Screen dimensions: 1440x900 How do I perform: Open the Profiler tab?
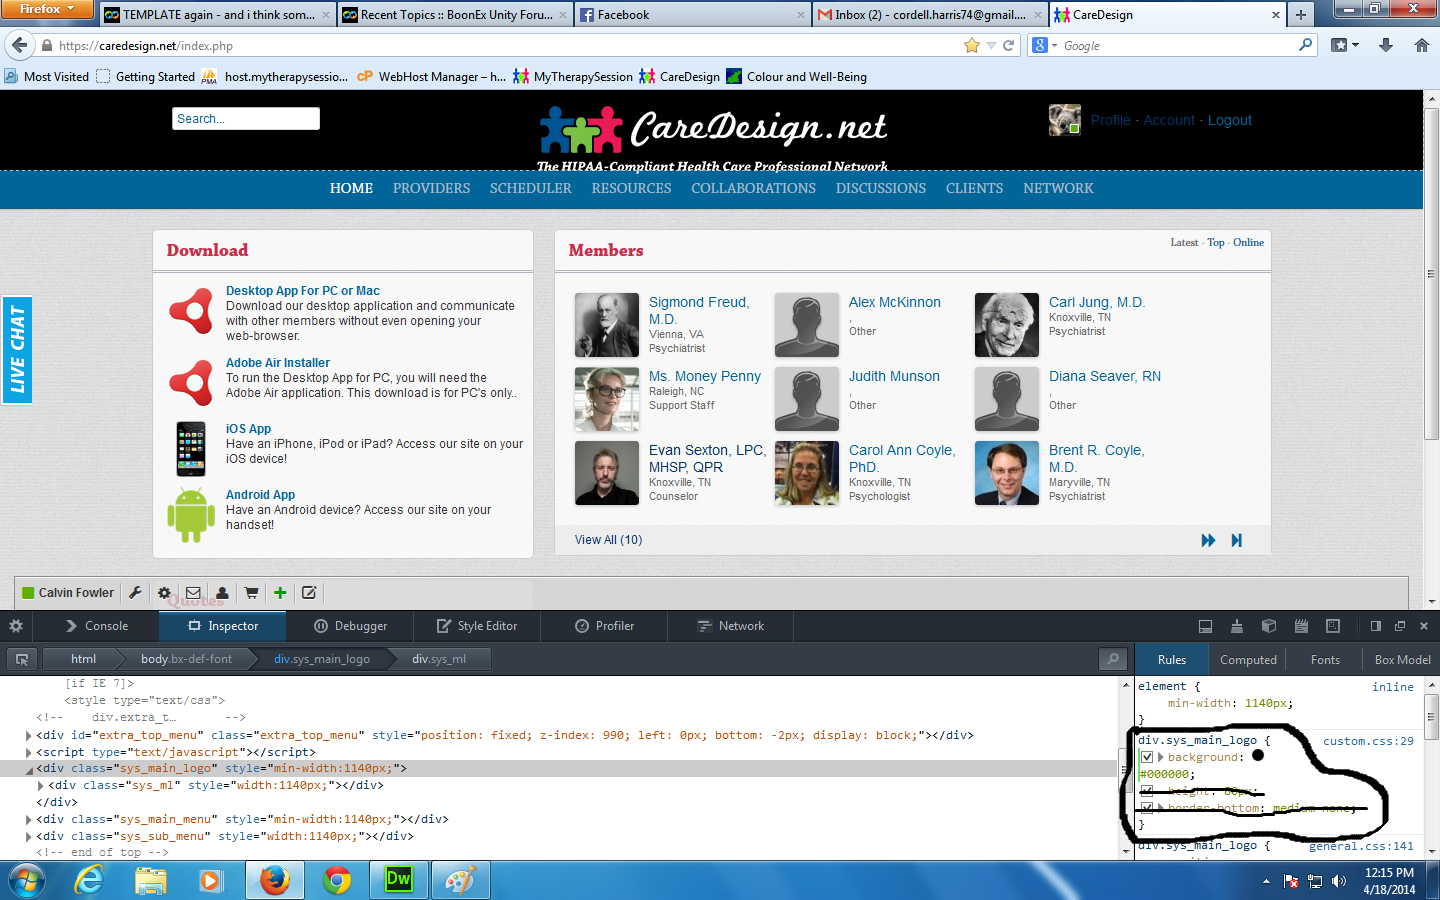605,626
